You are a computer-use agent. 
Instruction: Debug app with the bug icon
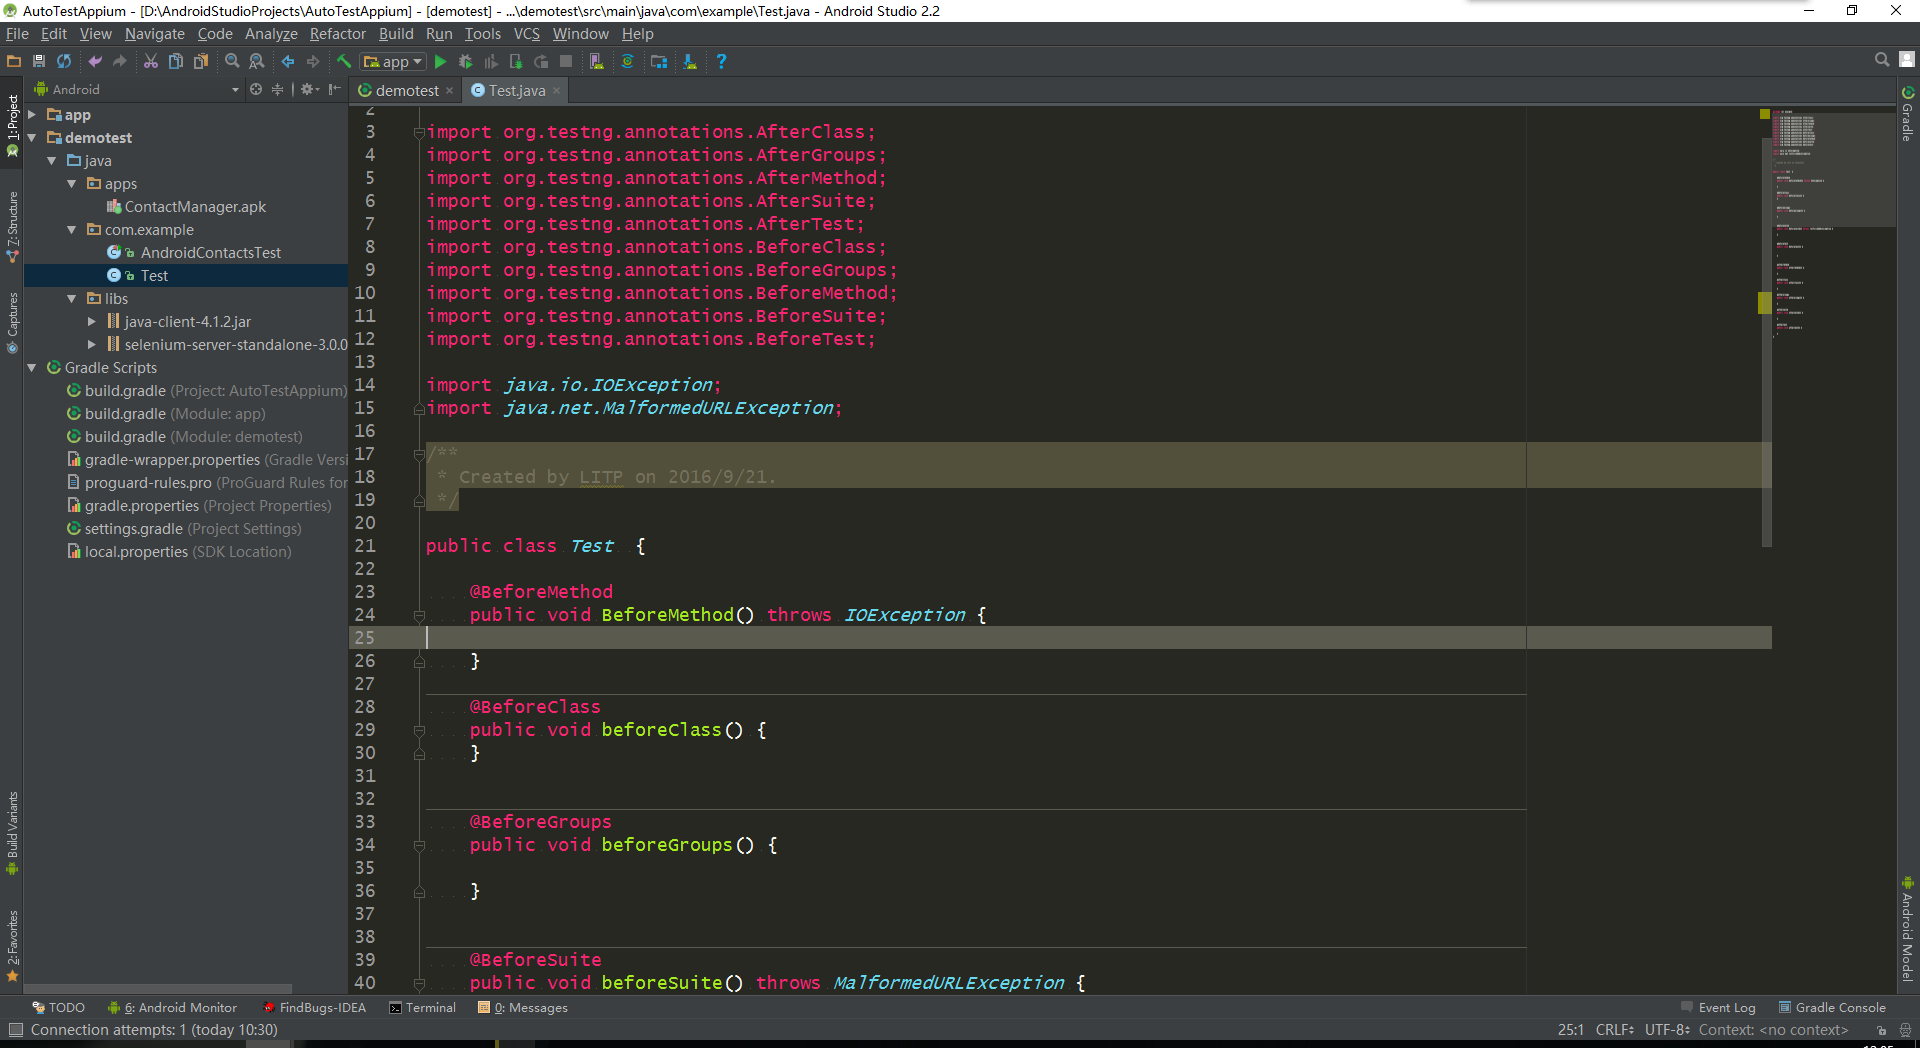click(x=465, y=61)
